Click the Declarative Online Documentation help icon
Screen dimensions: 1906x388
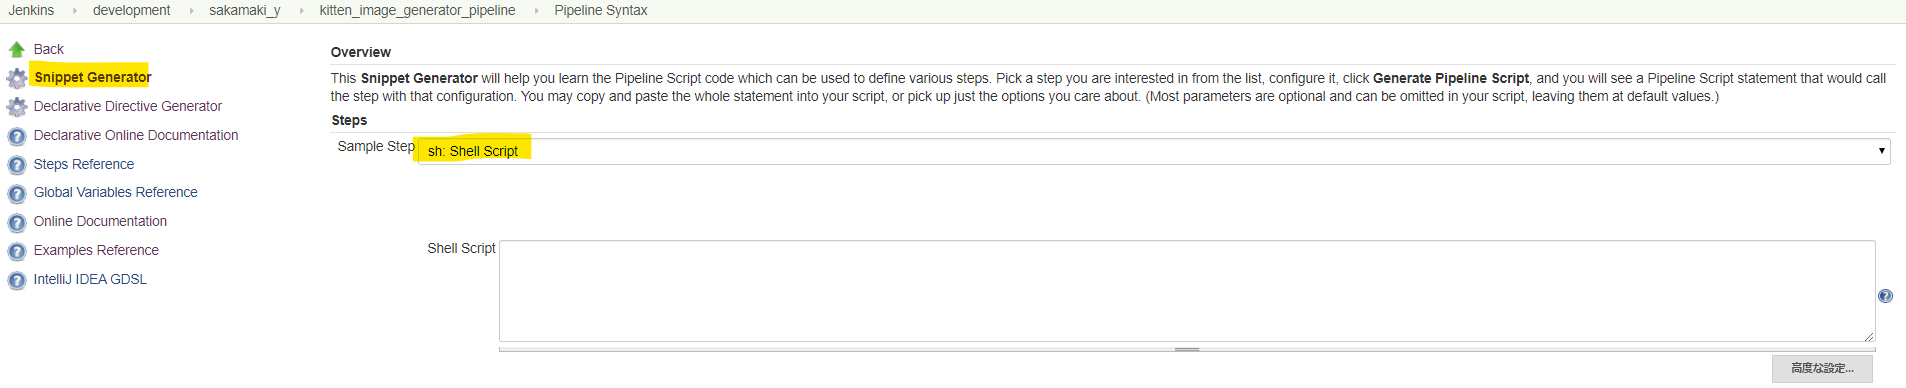17,136
